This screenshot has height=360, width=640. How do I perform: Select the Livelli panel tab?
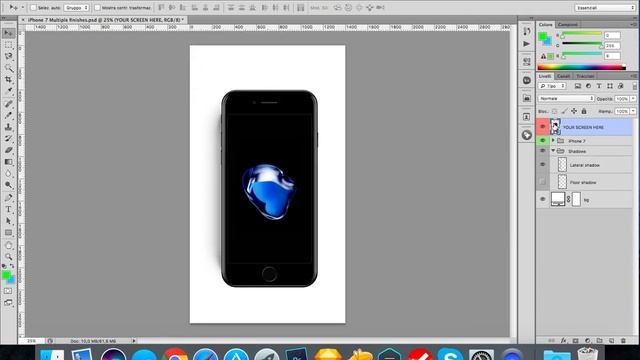(x=545, y=76)
